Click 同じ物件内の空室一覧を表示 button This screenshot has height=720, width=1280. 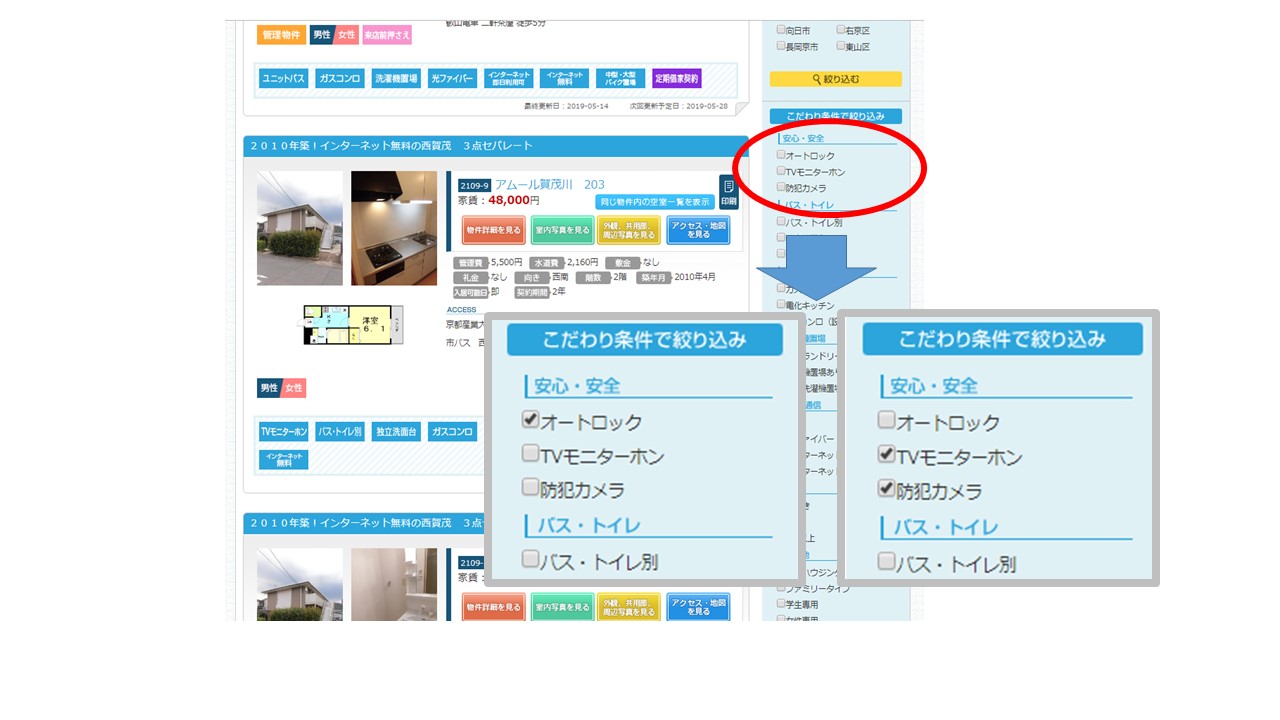pyautogui.click(x=655, y=201)
